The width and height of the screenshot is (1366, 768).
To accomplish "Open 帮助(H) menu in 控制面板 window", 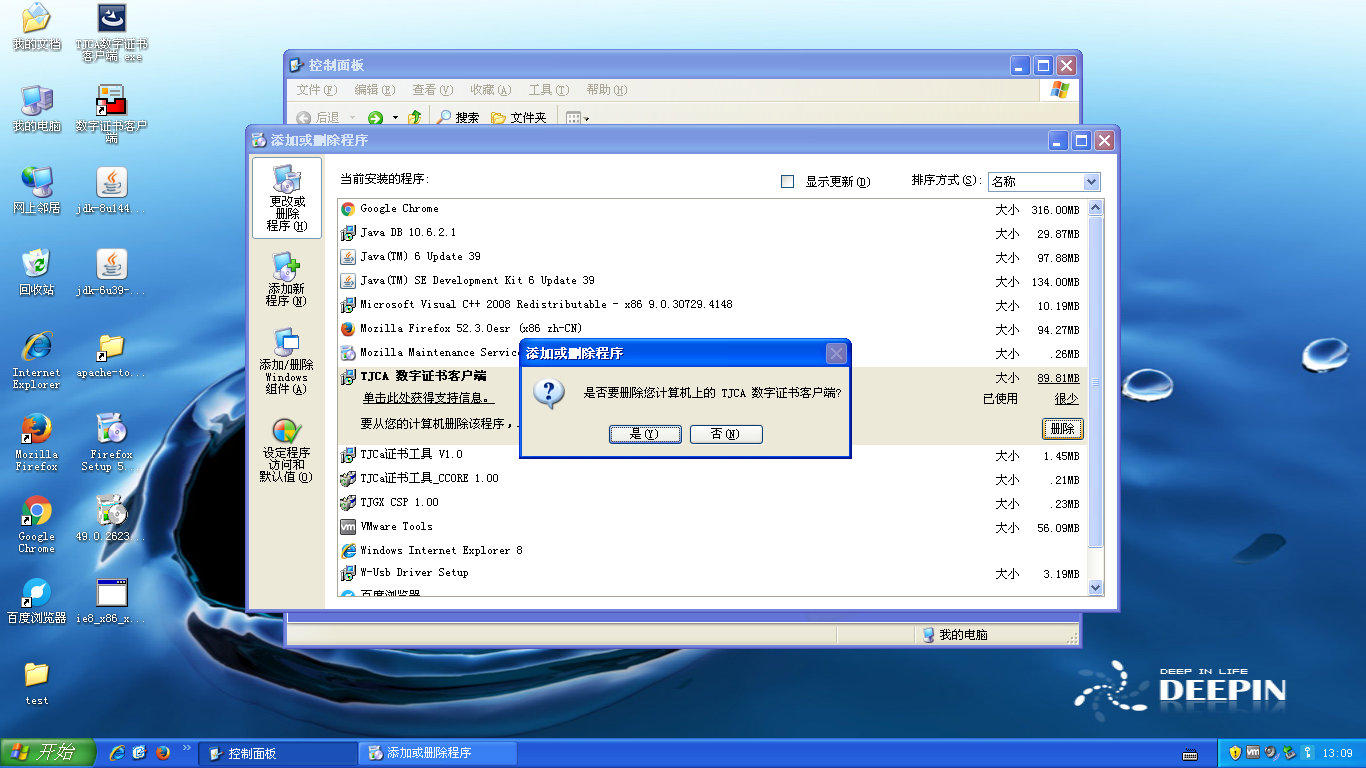I will click(606, 90).
